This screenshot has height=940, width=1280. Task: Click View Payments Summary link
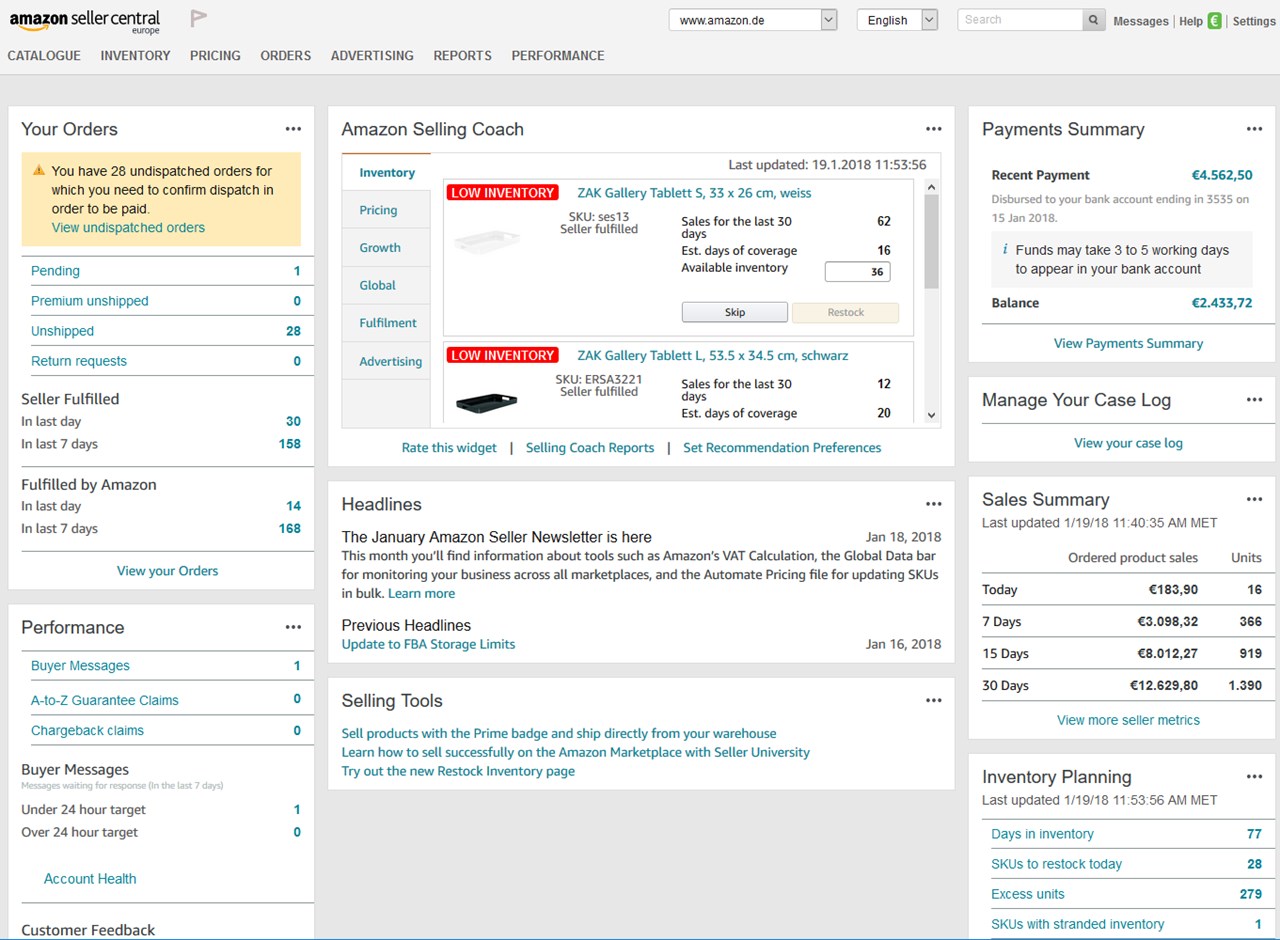point(1128,343)
